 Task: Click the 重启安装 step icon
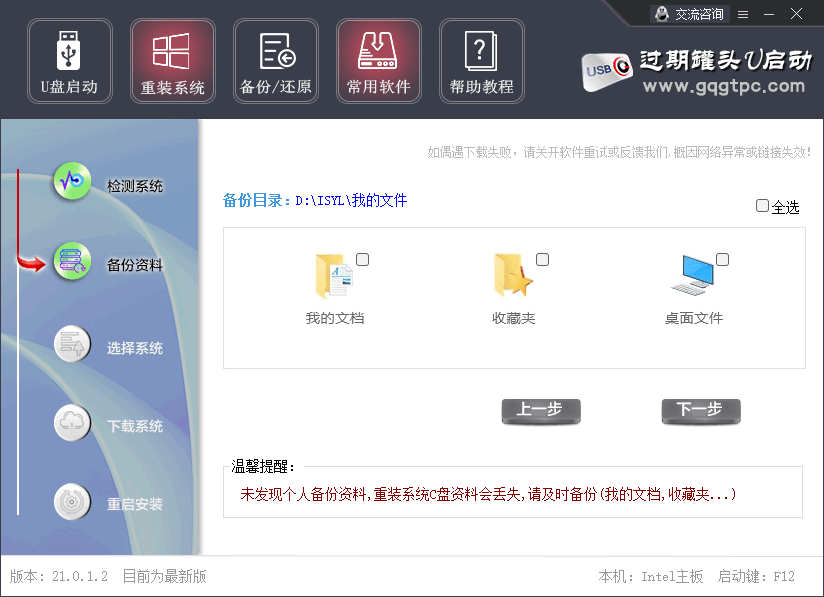pos(73,501)
